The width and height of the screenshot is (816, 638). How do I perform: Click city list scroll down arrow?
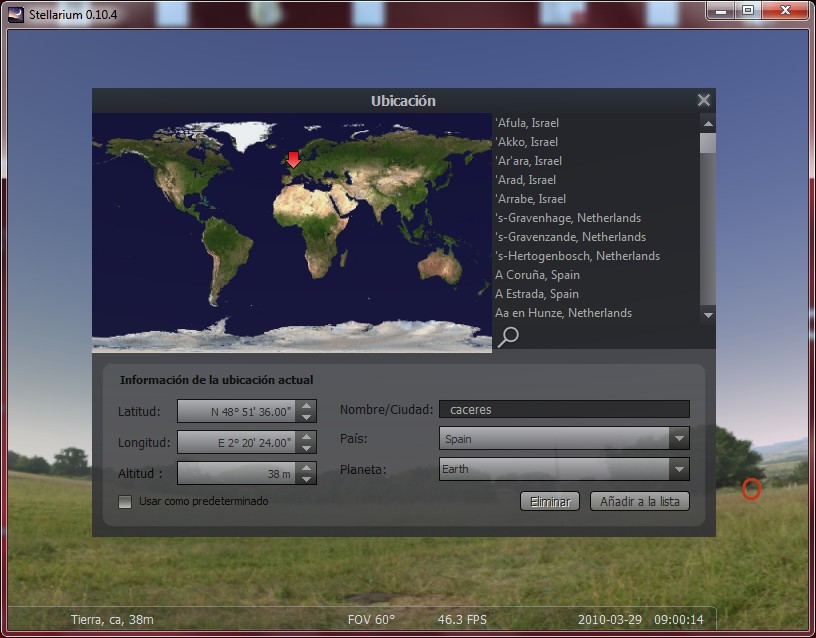pyautogui.click(x=708, y=315)
